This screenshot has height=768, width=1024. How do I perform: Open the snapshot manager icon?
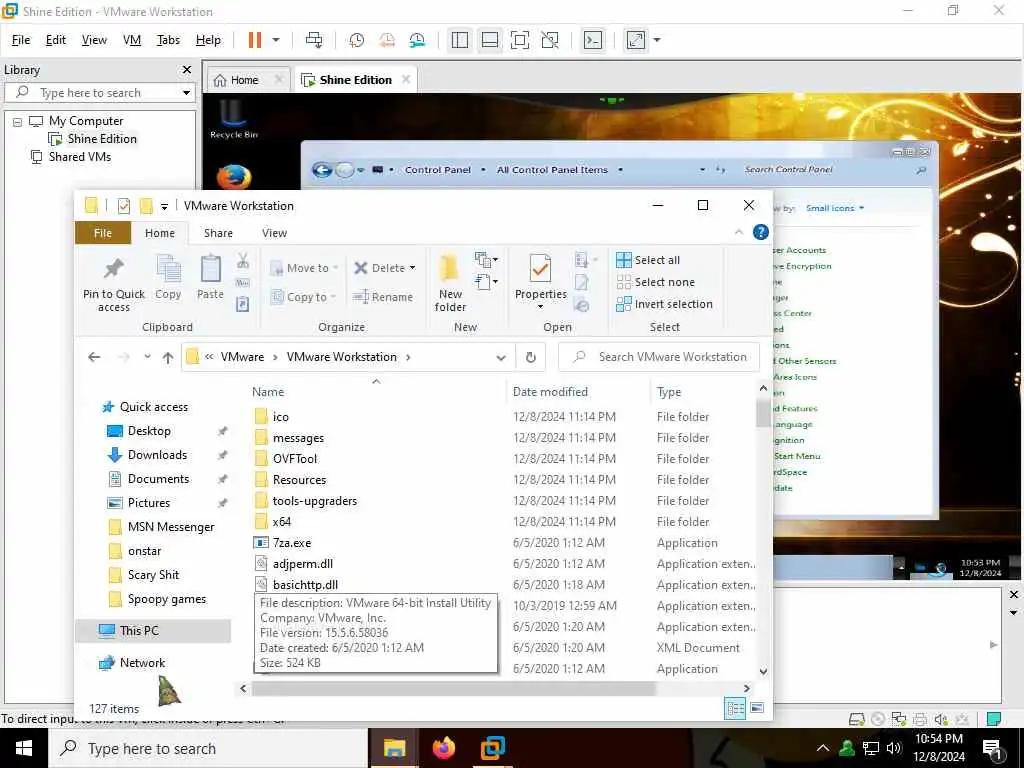pyautogui.click(x=417, y=40)
